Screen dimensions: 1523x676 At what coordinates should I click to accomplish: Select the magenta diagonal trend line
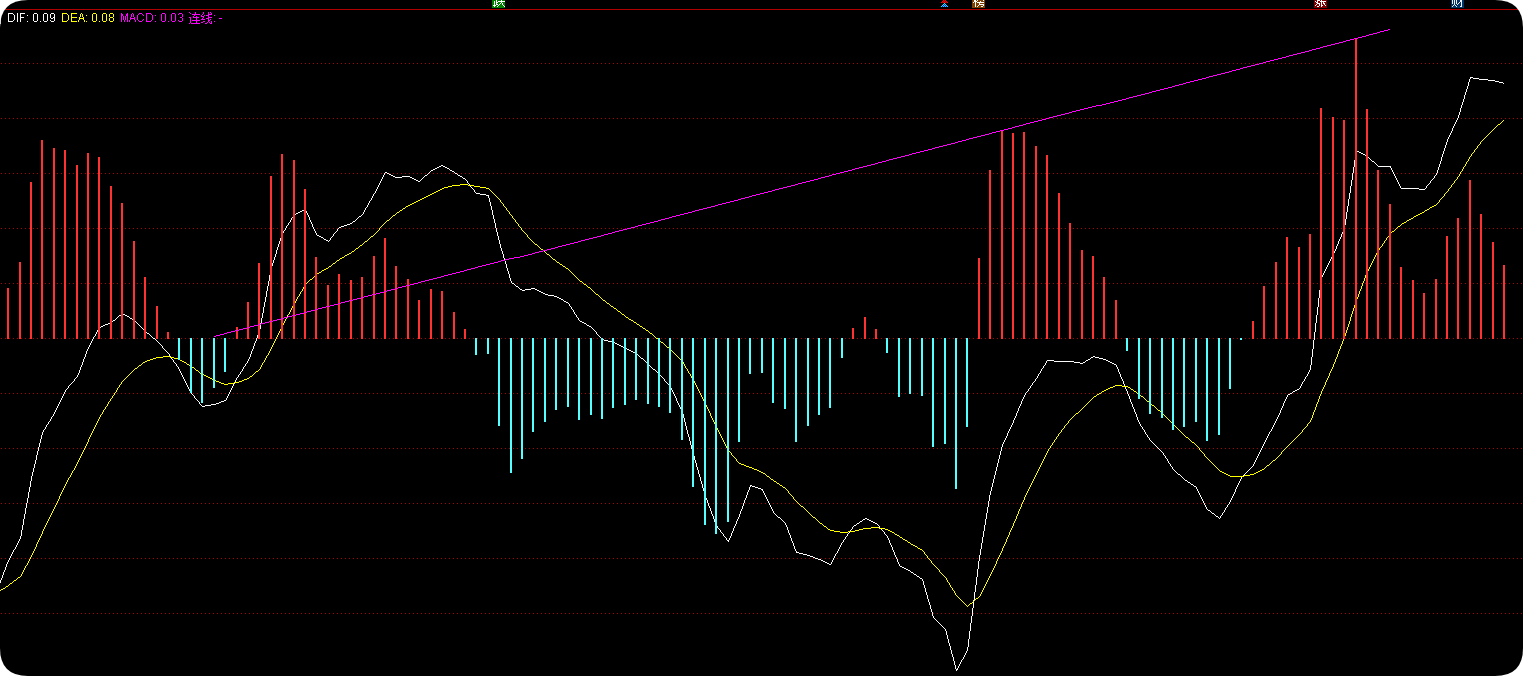802,184
